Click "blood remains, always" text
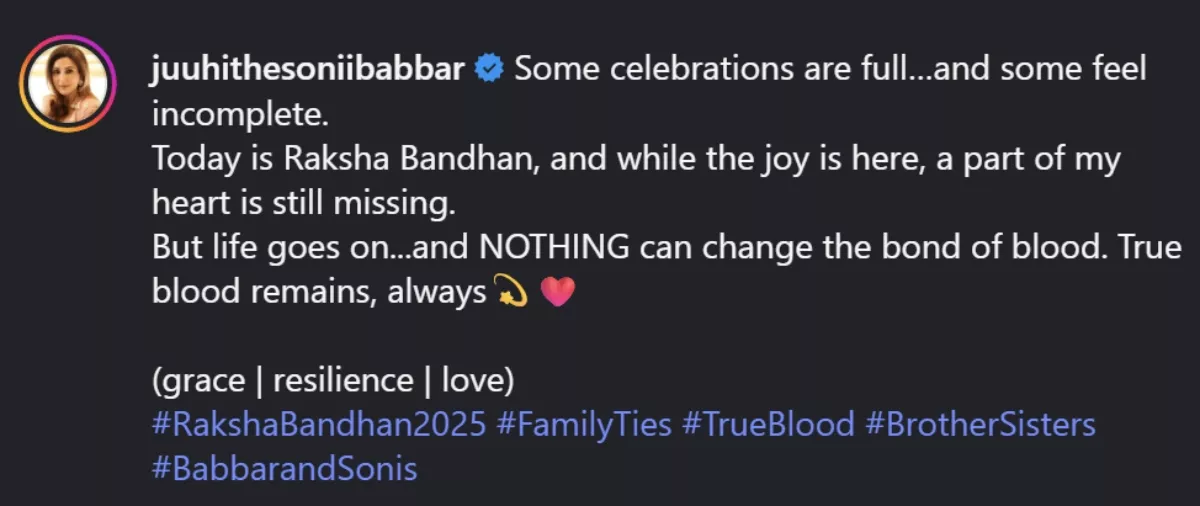 pyautogui.click(x=318, y=293)
